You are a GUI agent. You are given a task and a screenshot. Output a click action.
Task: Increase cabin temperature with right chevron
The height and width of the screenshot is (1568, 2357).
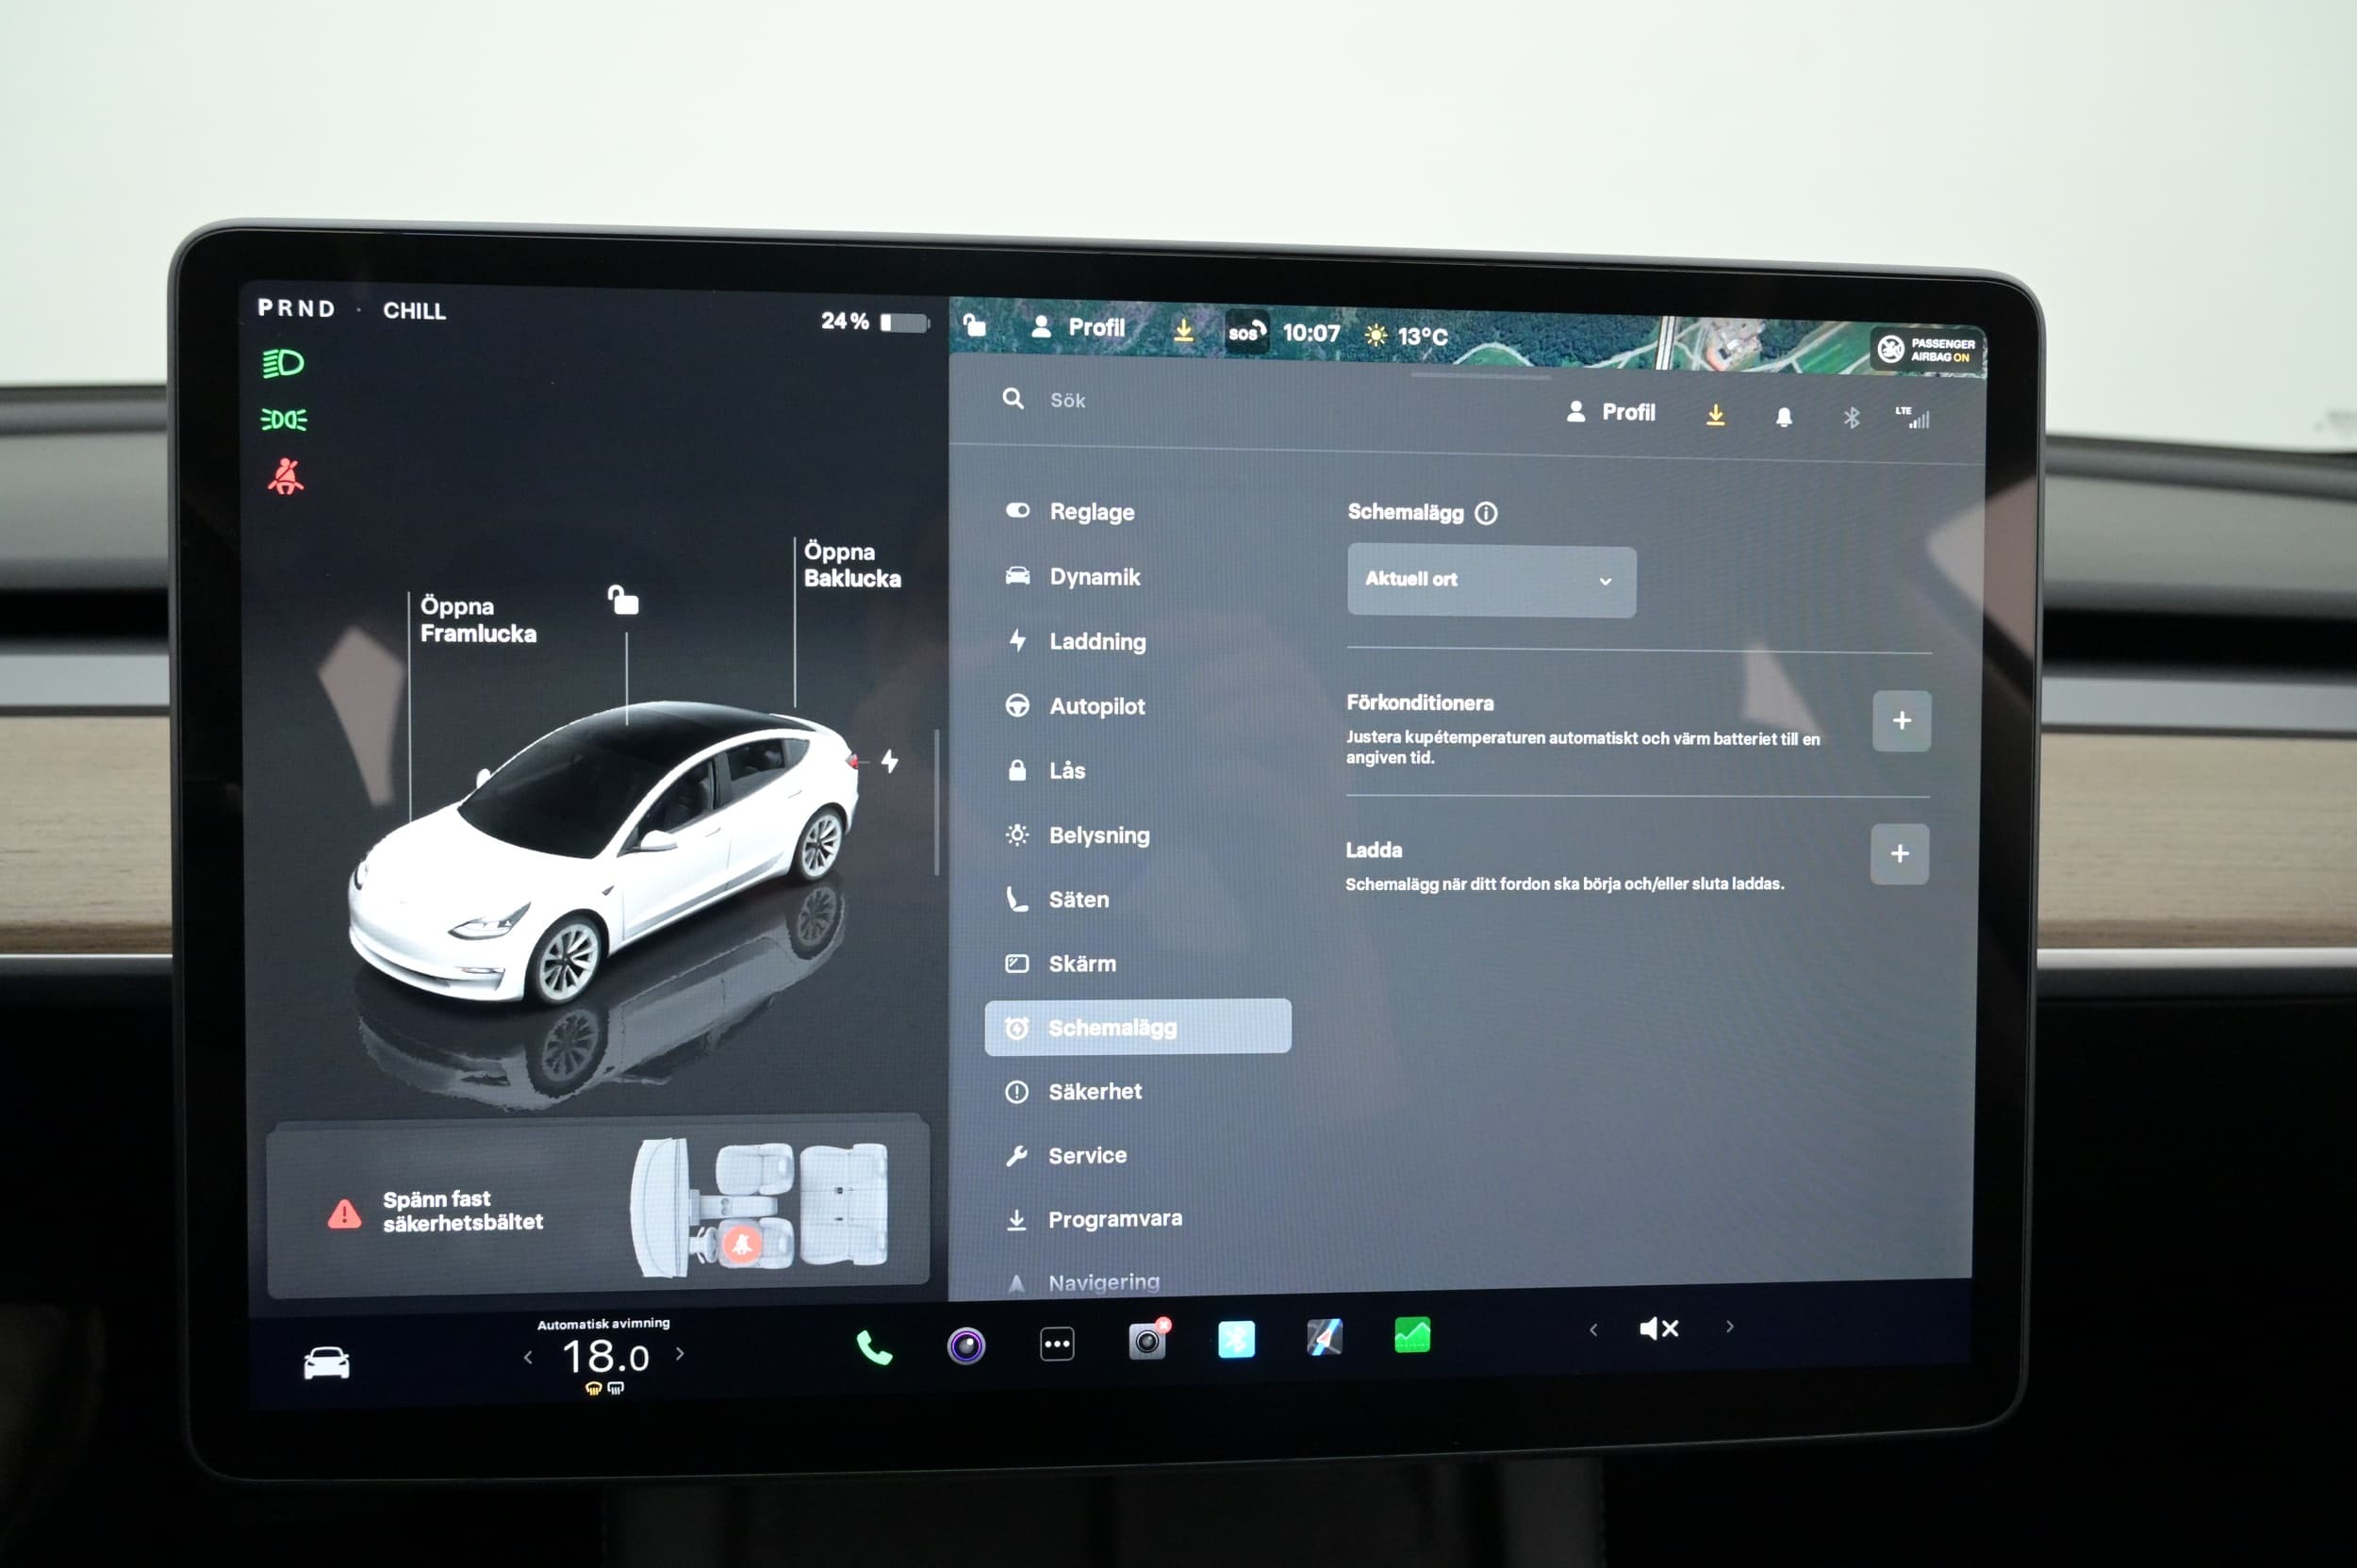(680, 1354)
